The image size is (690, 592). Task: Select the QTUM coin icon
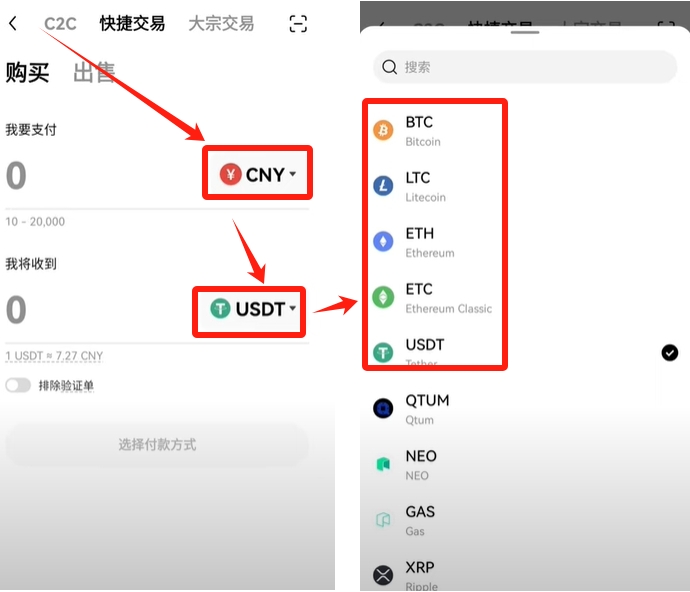coord(383,408)
